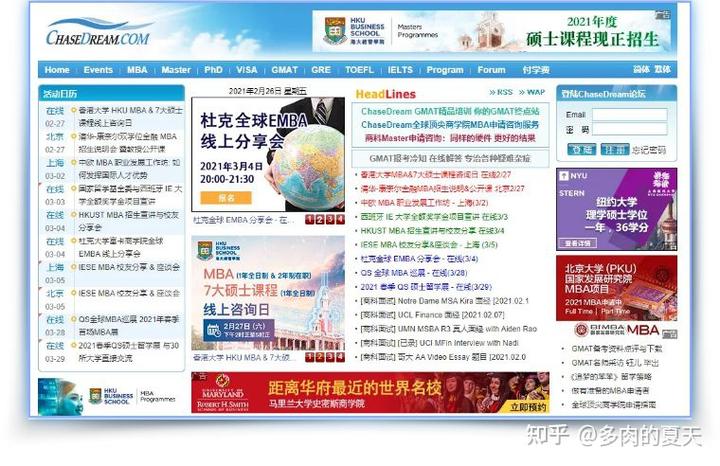
Task: Open HKUST MBA 招生宣讲与校友分享 在线3/4 link
Action: (x=432, y=230)
